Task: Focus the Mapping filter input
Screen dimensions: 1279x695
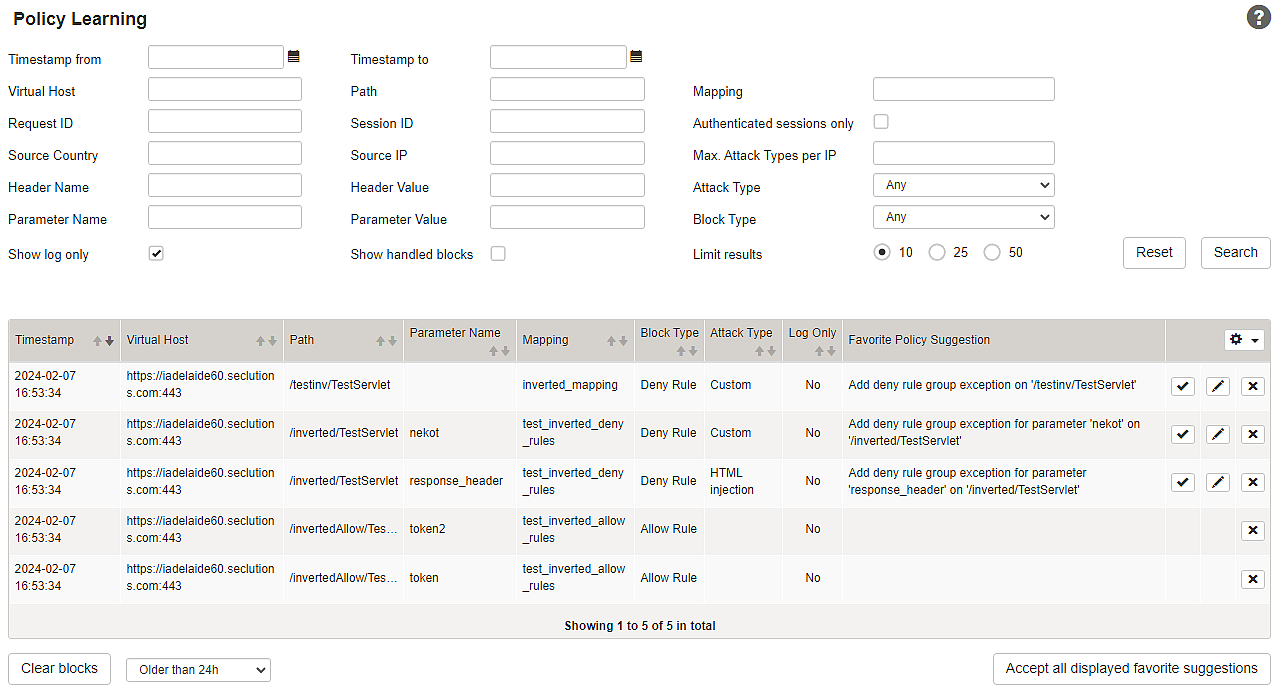Action: pyautogui.click(x=964, y=89)
